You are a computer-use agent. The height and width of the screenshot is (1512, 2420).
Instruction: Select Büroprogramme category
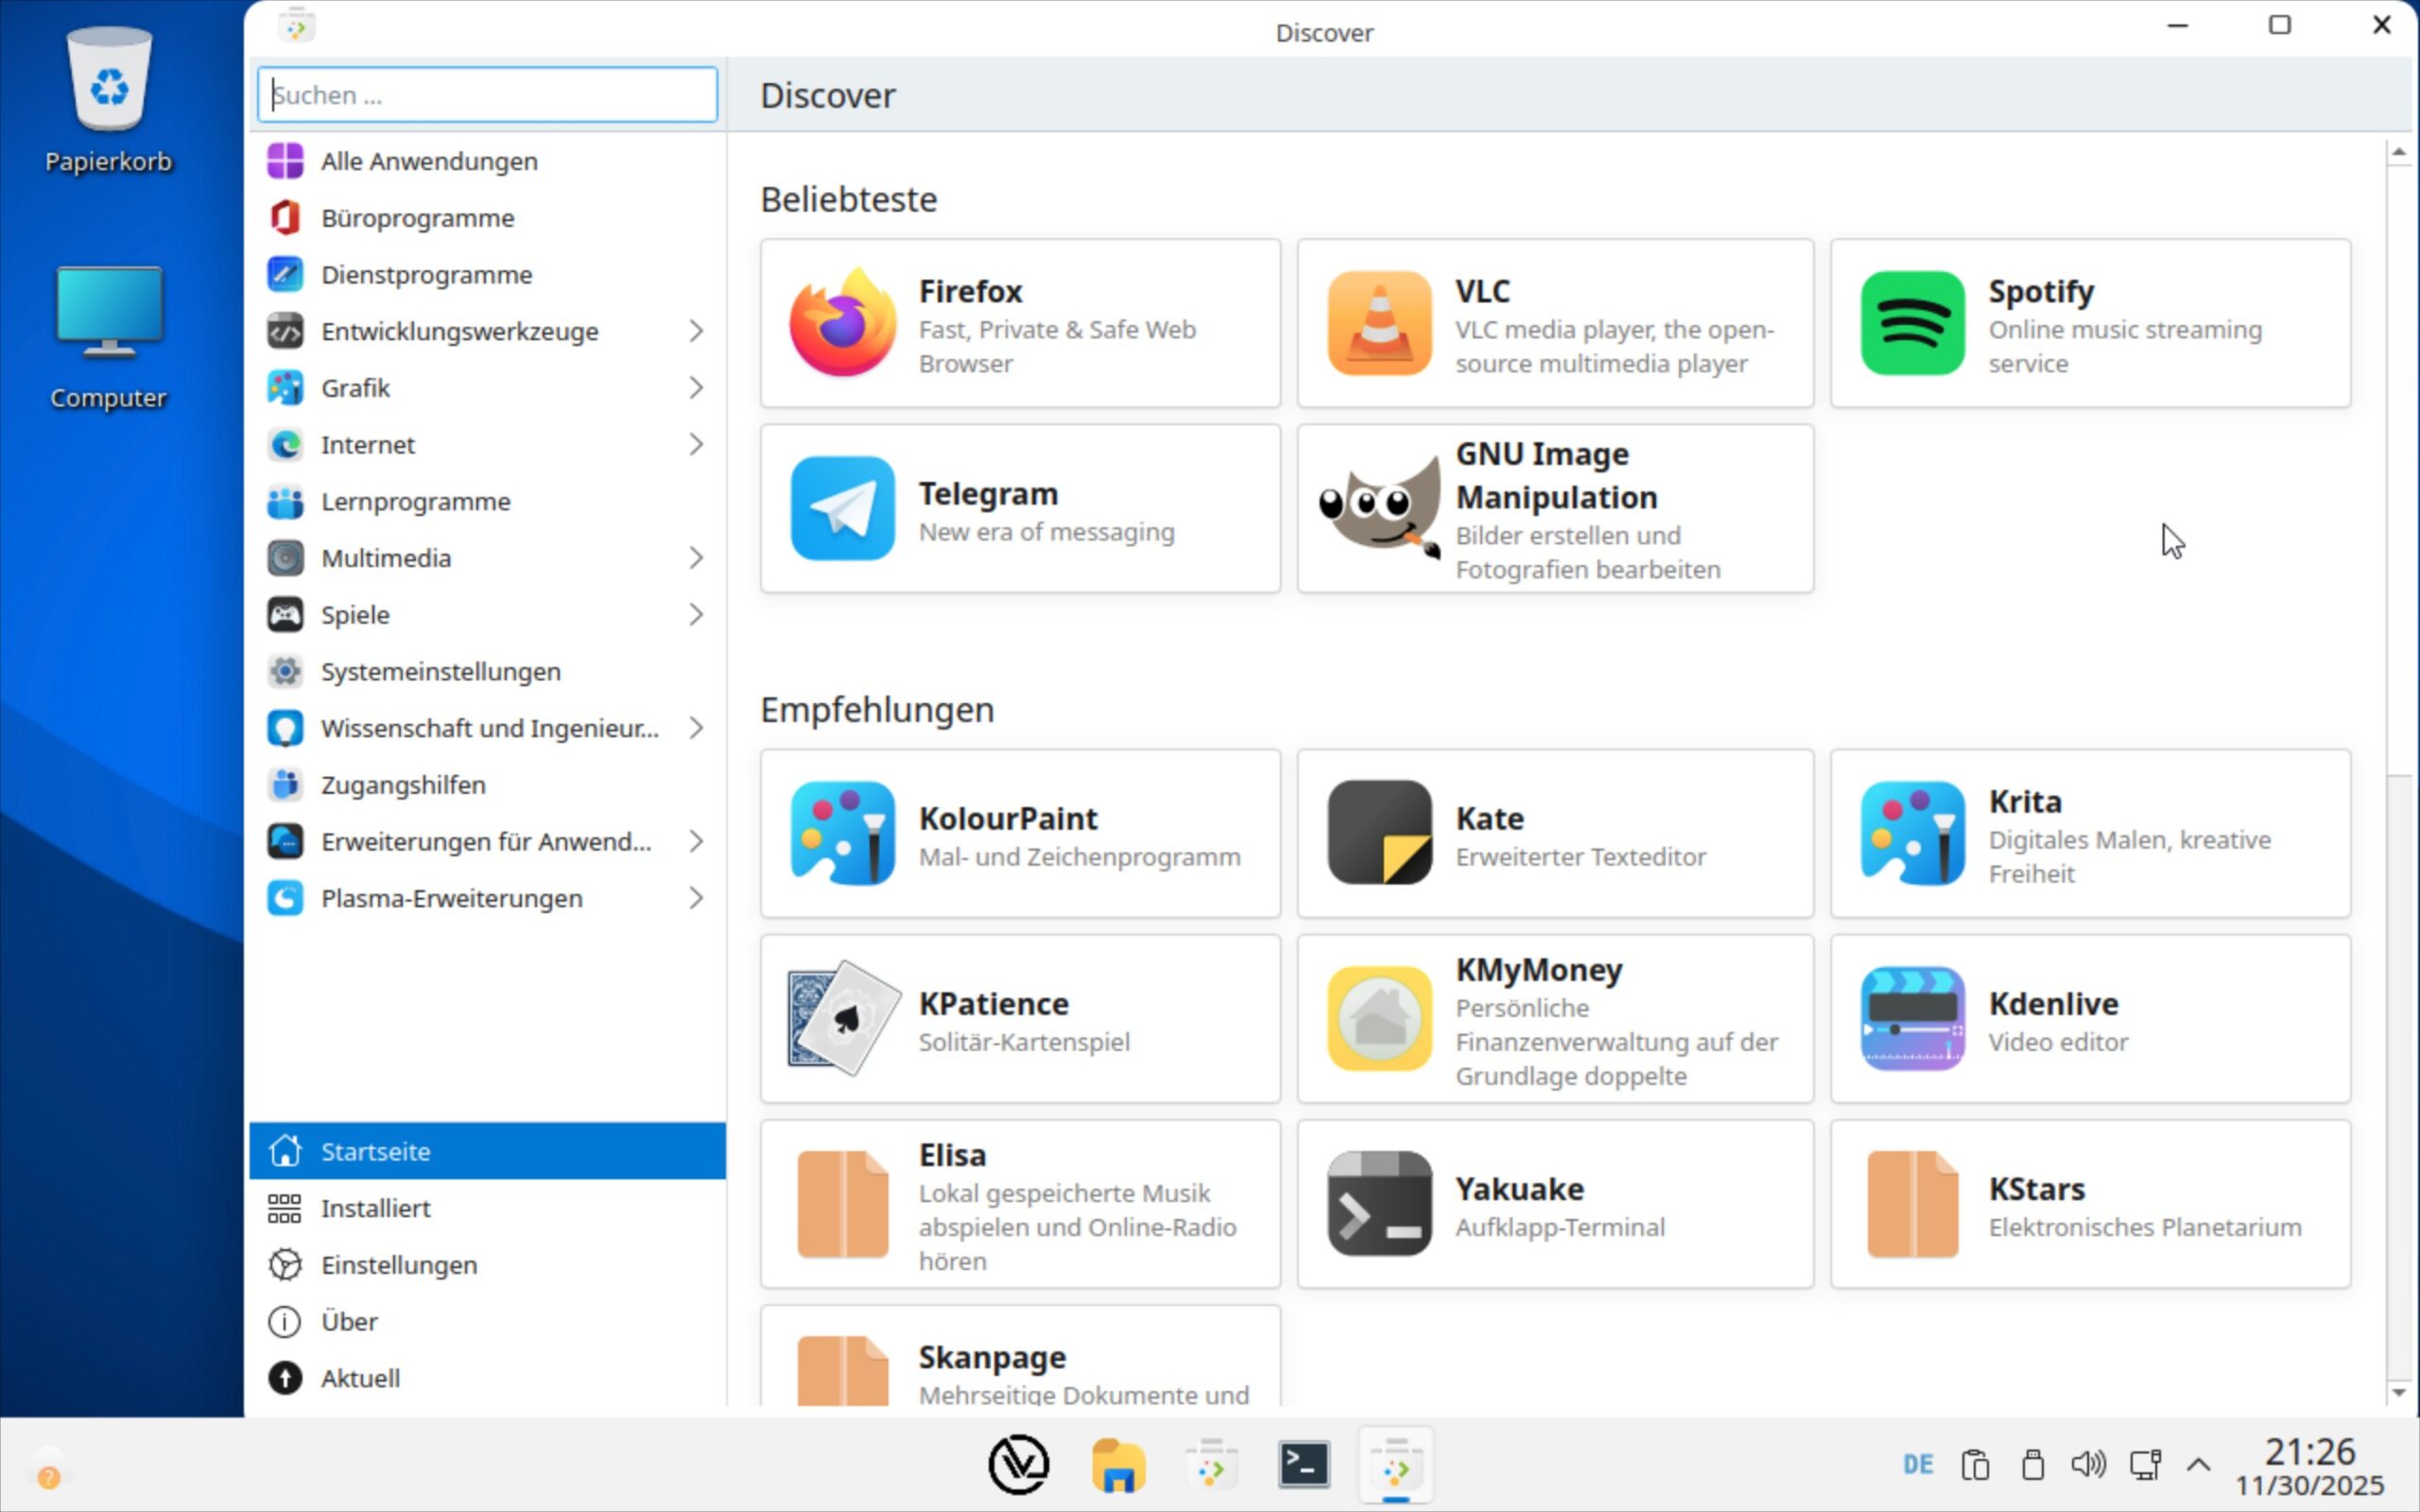[417, 218]
